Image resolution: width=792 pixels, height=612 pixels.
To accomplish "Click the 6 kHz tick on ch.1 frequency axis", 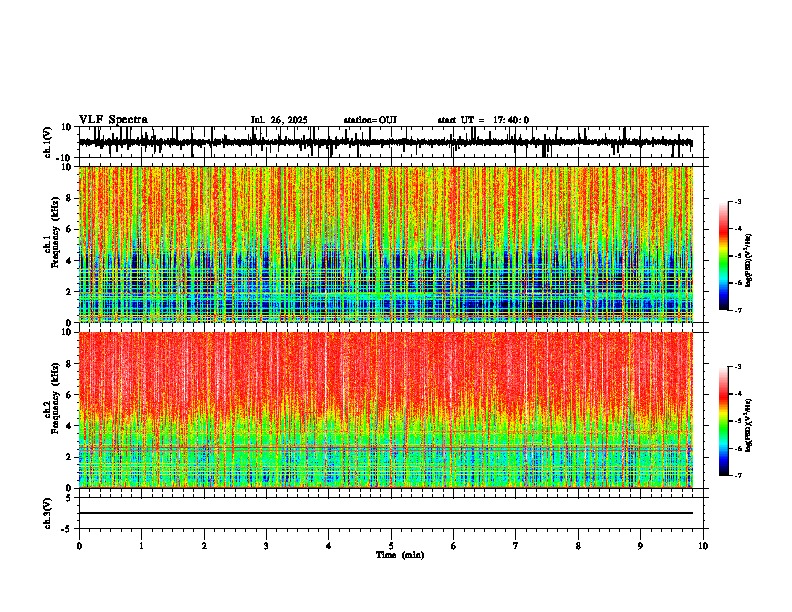I will pyautogui.click(x=70, y=229).
